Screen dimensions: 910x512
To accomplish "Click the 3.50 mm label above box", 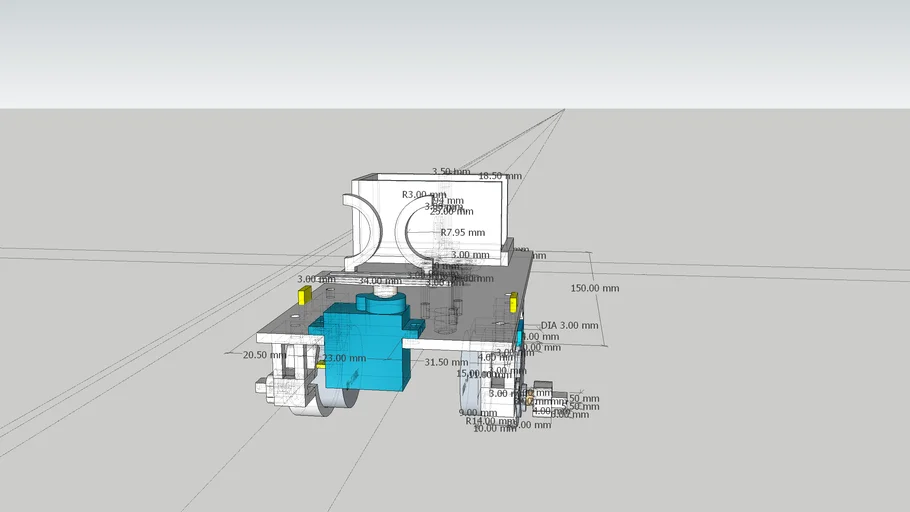I will tap(451, 172).
